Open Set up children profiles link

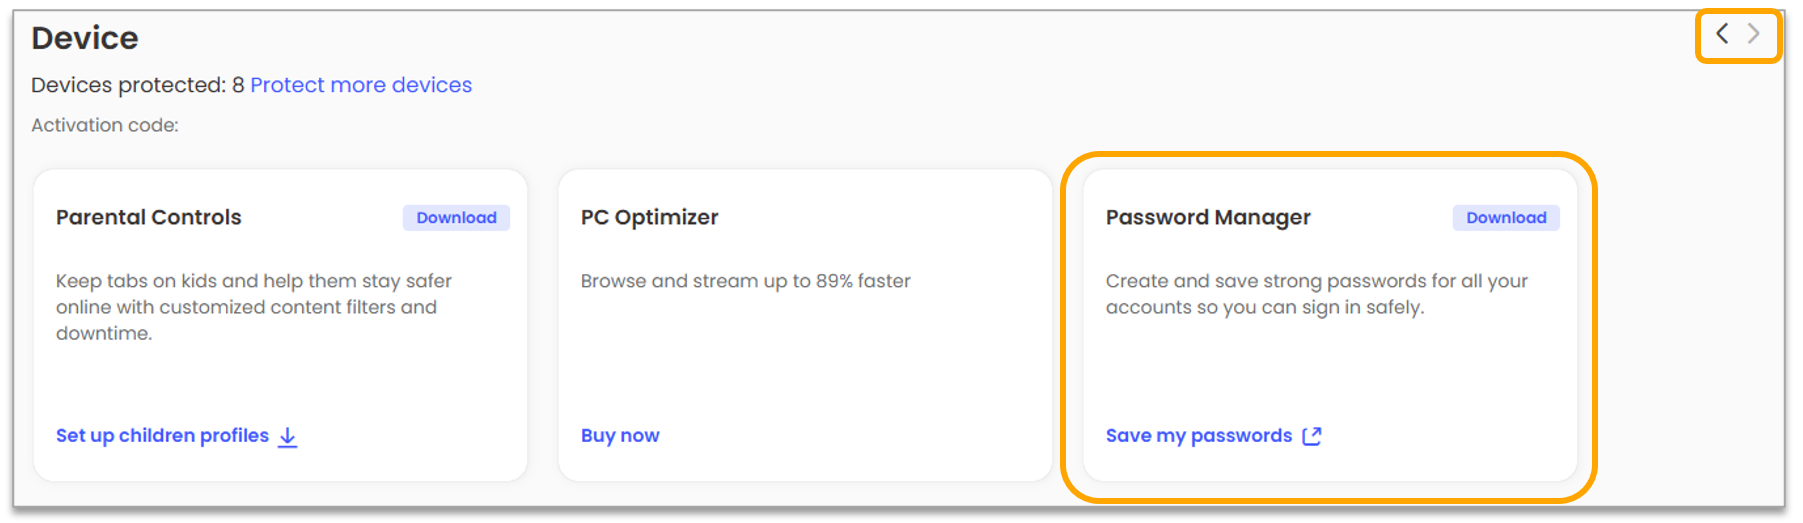coord(162,436)
